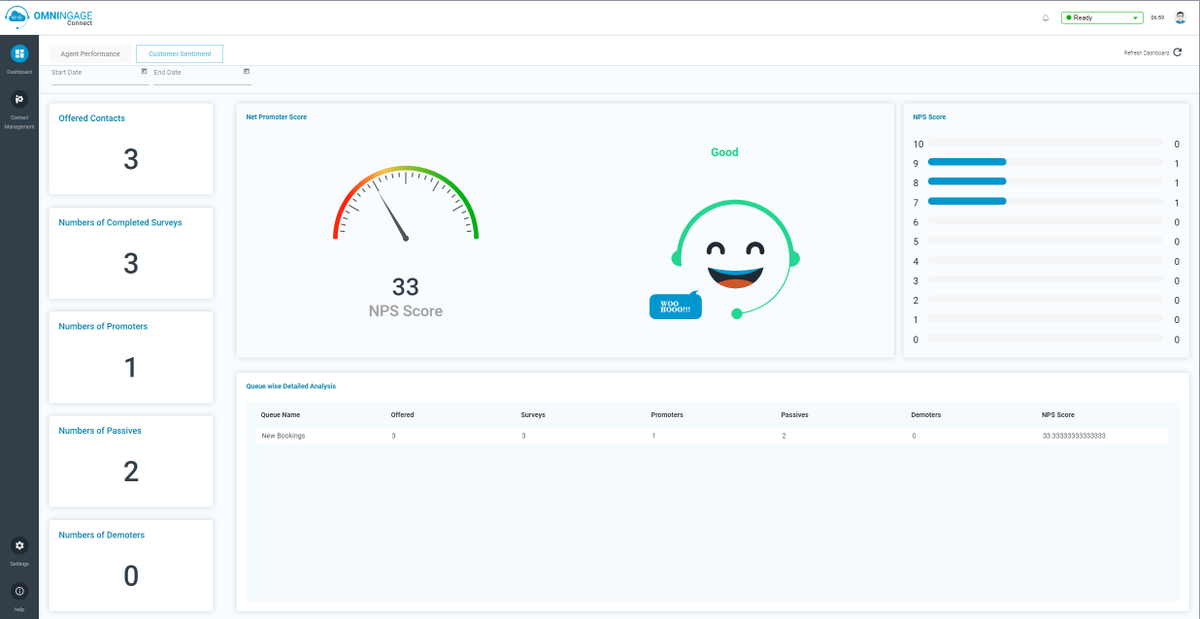
Task: Click the Demoters column header
Action: tap(926, 414)
